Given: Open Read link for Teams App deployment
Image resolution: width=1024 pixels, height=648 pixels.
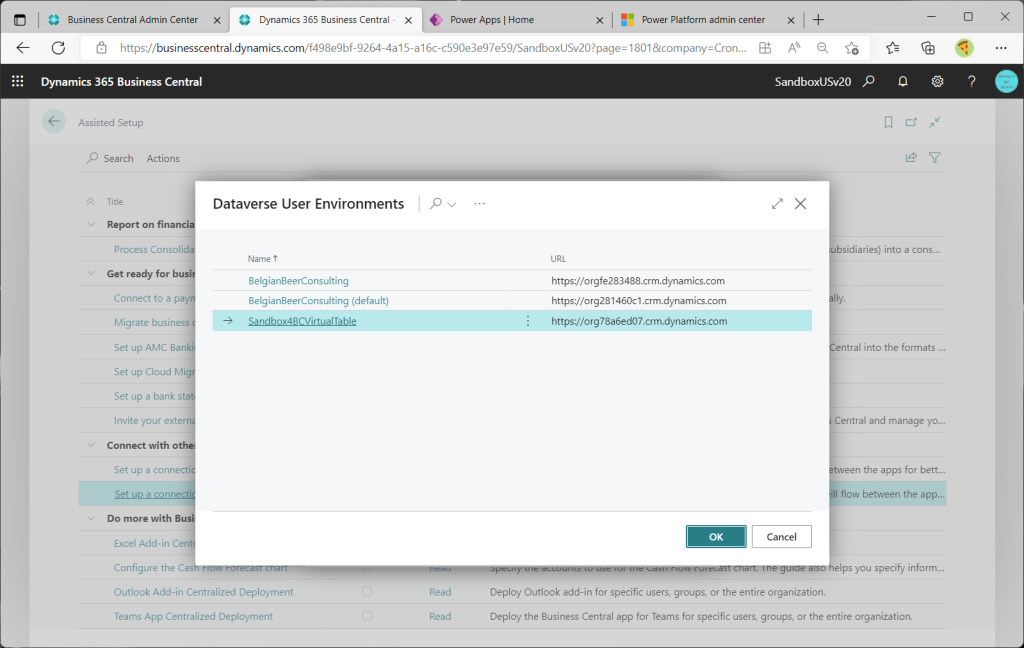Looking at the screenshot, I should (x=440, y=616).
